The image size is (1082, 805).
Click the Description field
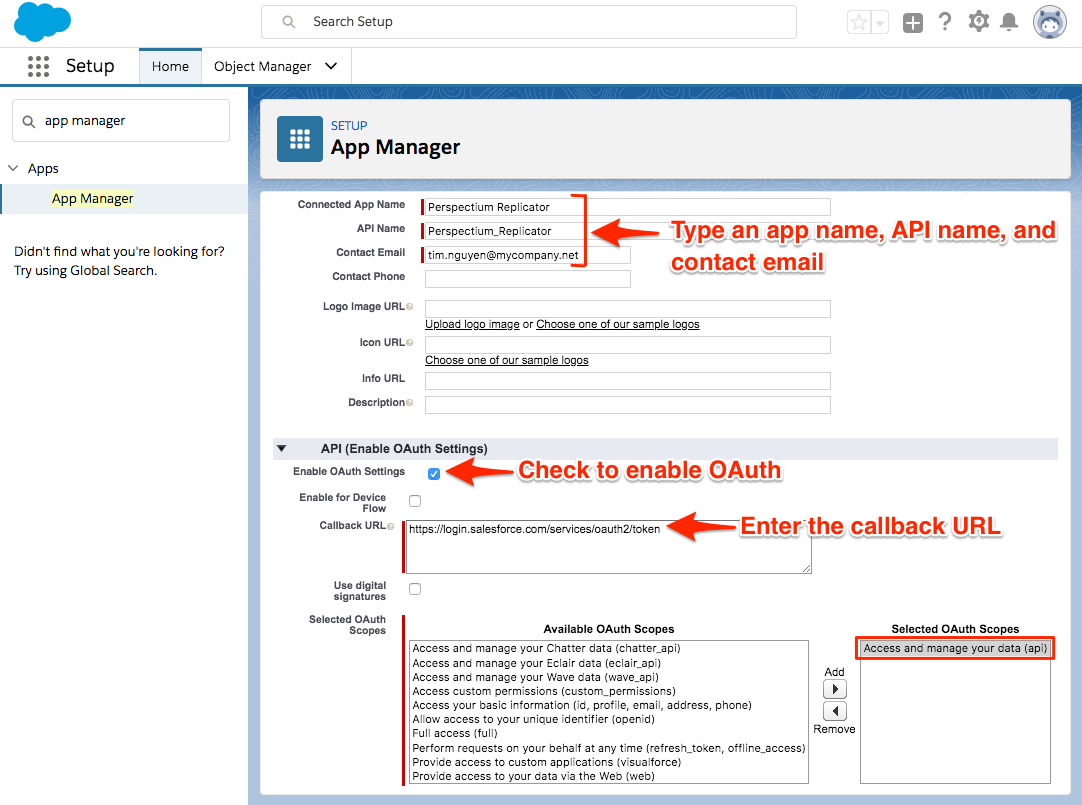point(627,405)
